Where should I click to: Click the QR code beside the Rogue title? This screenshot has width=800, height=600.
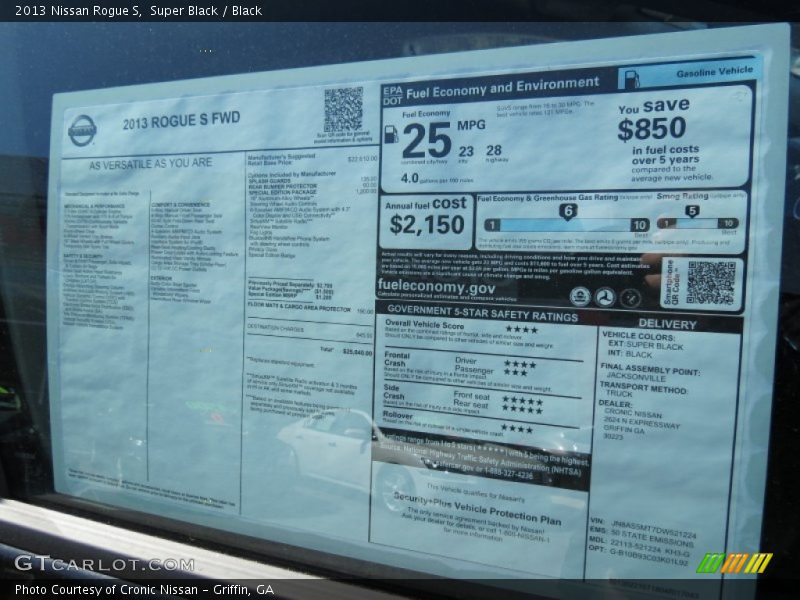coord(343,110)
